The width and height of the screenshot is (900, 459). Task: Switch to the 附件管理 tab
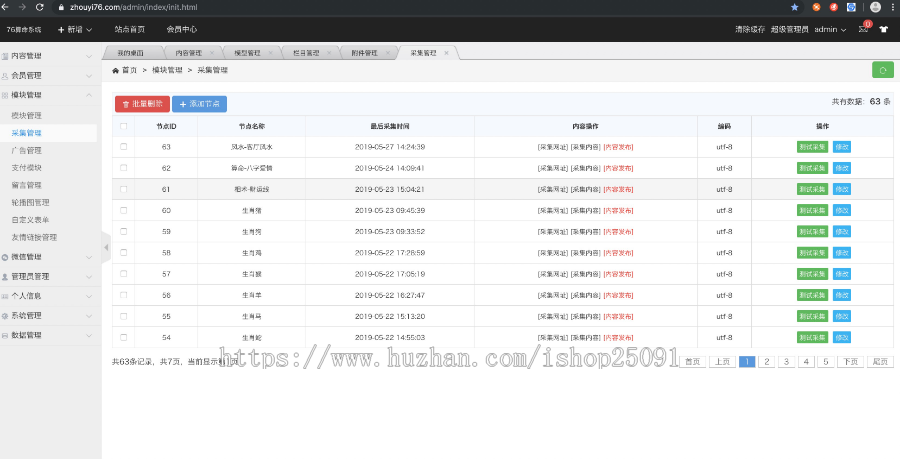pos(364,53)
